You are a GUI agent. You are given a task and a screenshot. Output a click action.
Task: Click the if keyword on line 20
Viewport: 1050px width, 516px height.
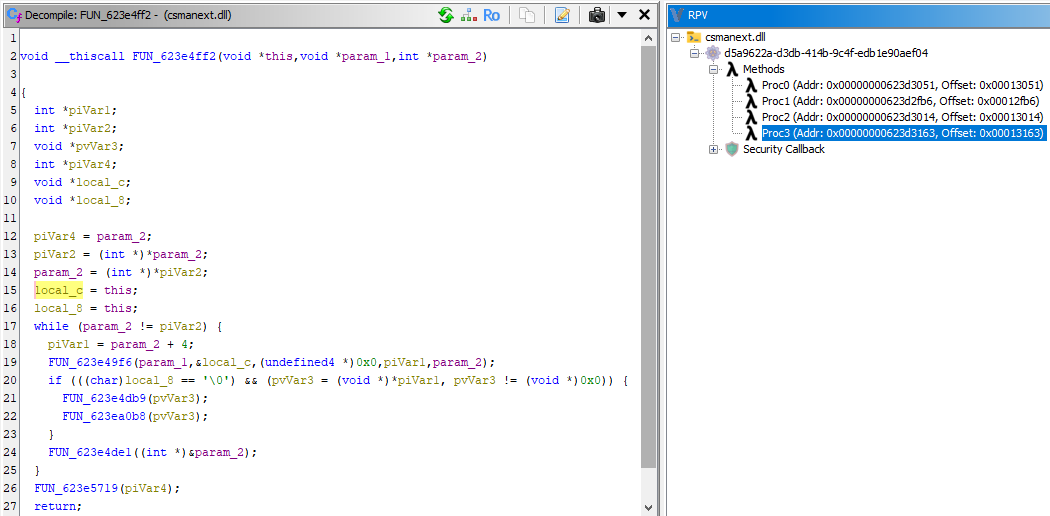(55, 381)
